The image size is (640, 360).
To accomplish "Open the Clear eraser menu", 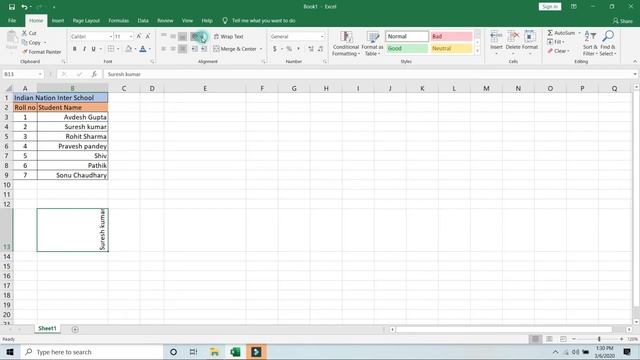I will (x=558, y=51).
